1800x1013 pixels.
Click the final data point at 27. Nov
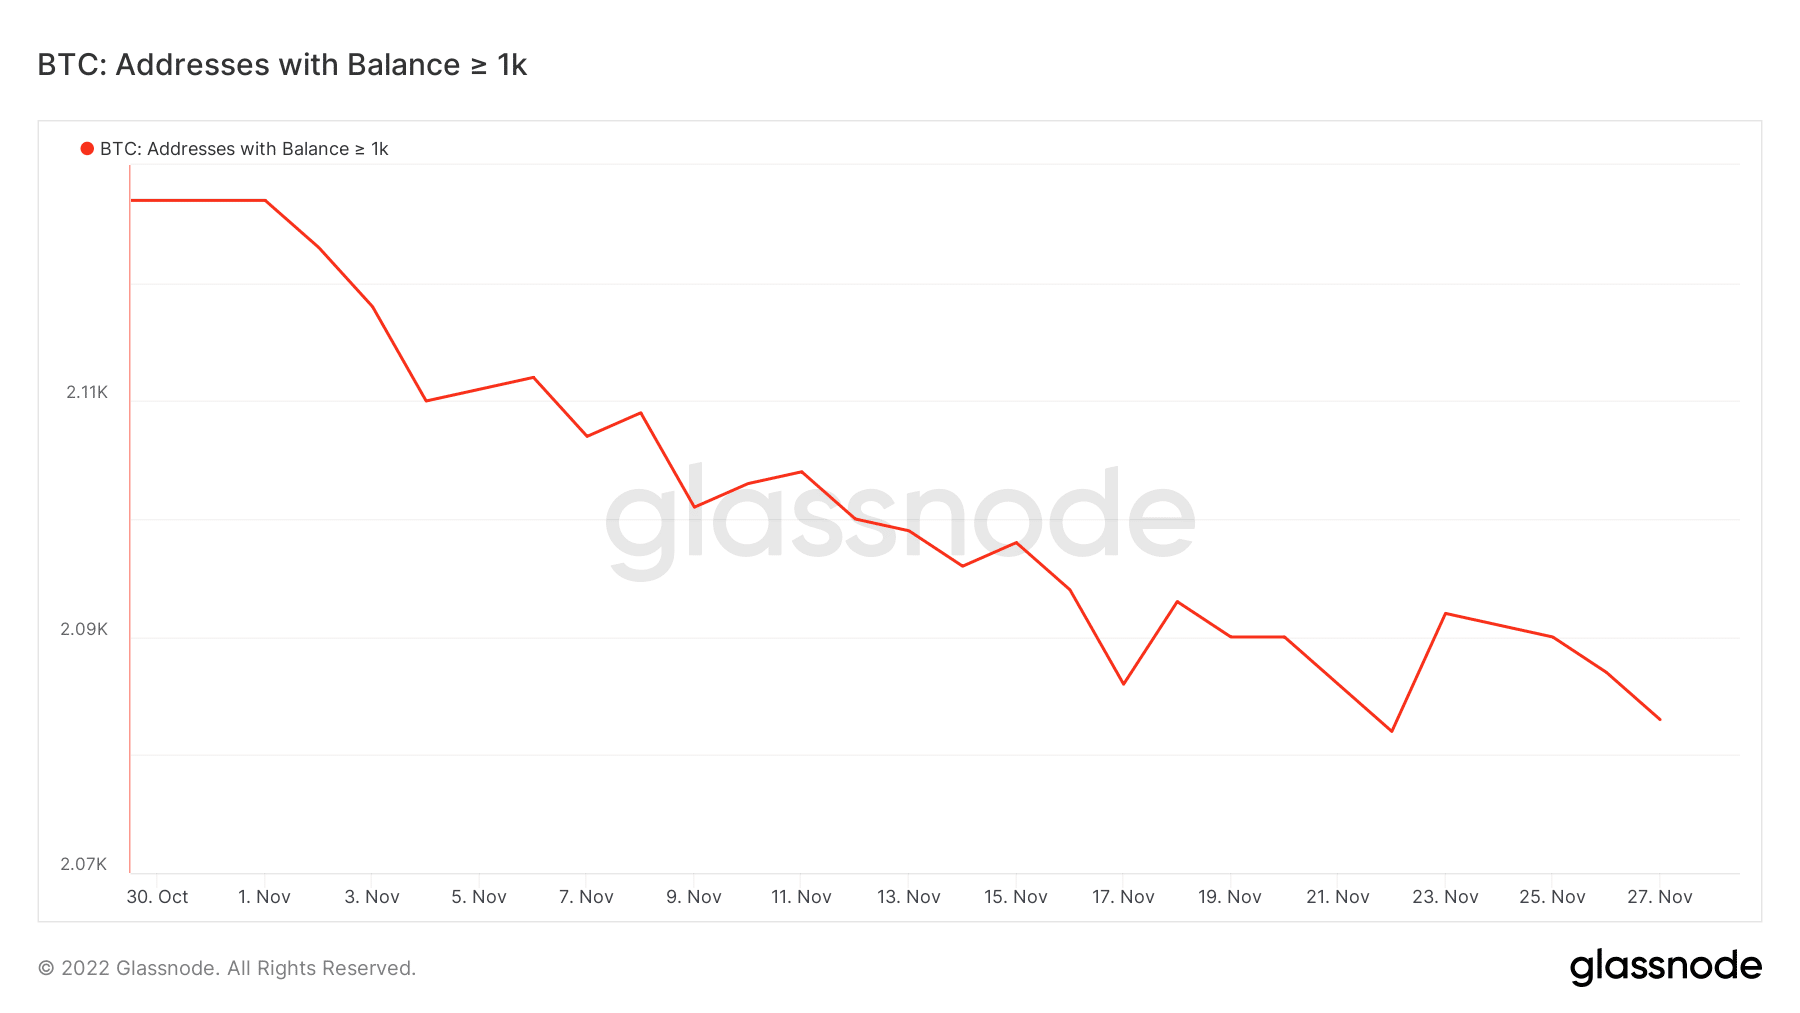tap(1660, 719)
